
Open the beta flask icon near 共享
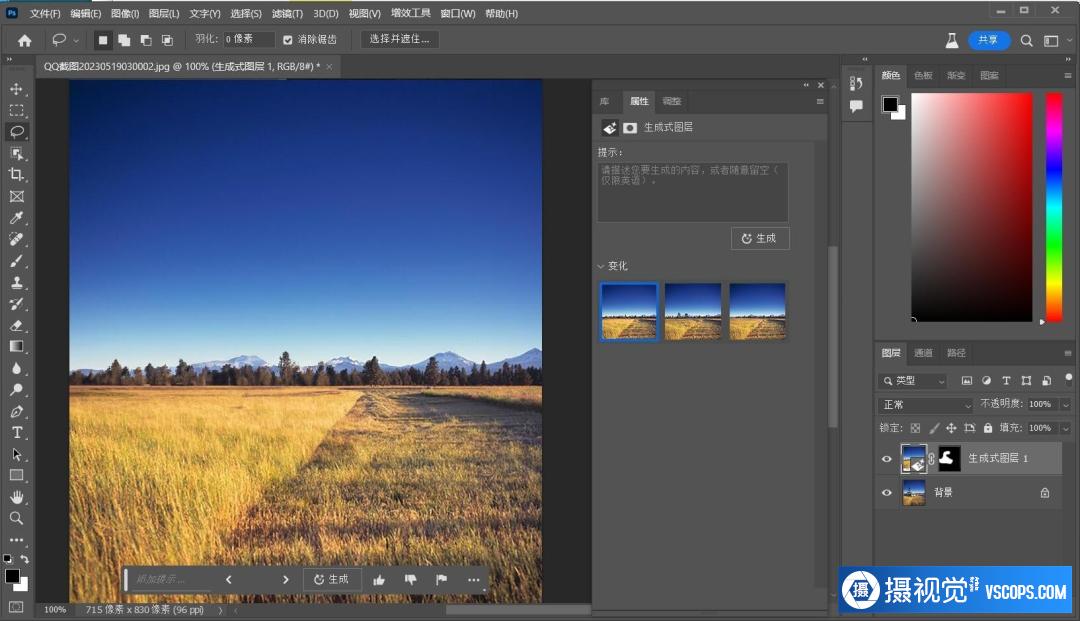pos(952,41)
